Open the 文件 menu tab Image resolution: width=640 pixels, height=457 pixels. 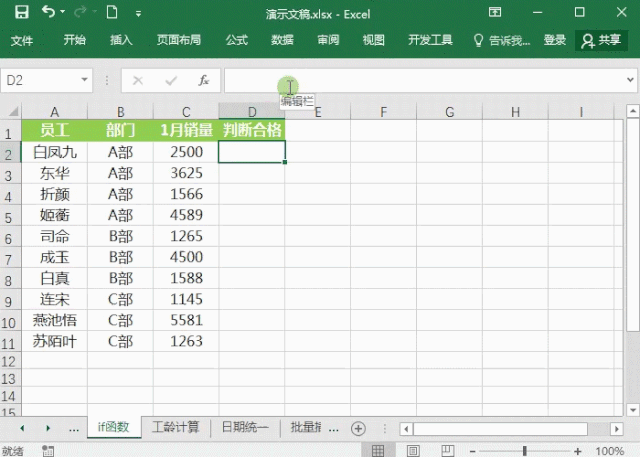click(x=22, y=40)
